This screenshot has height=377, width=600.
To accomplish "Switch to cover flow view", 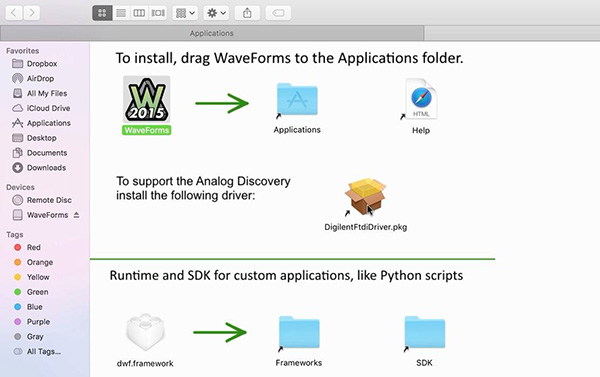I will 158,13.
